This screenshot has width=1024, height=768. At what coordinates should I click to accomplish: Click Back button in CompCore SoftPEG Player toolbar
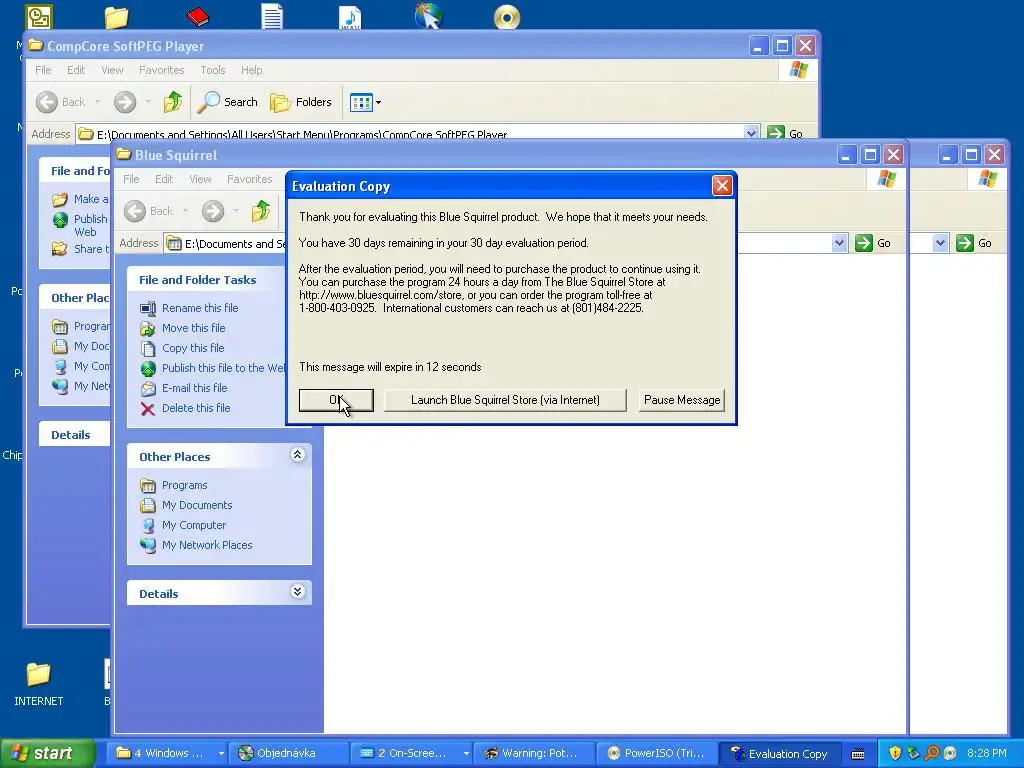click(61, 102)
